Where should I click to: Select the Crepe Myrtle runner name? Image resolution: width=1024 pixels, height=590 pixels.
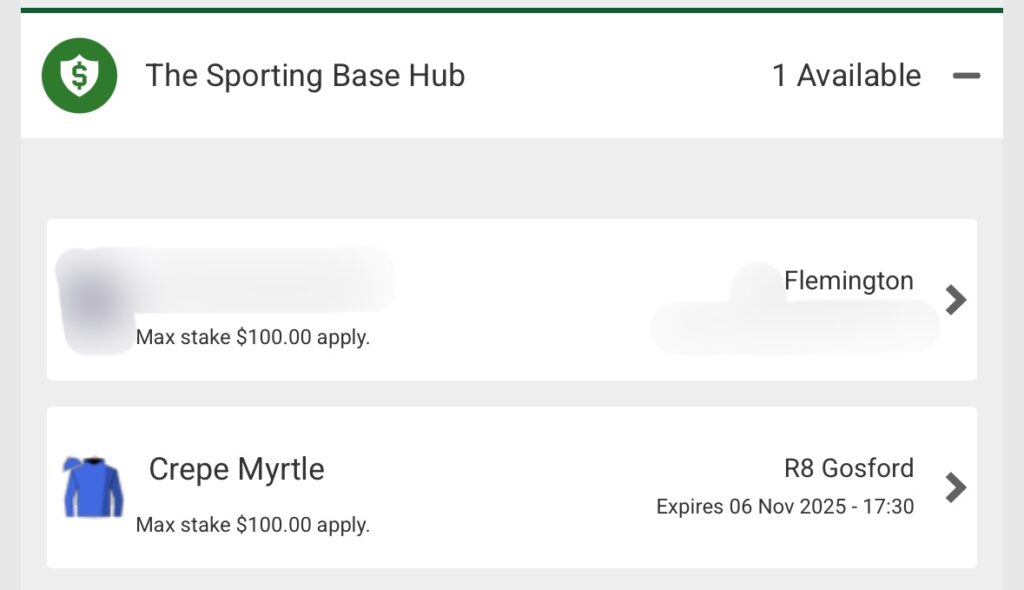[x=237, y=469]
